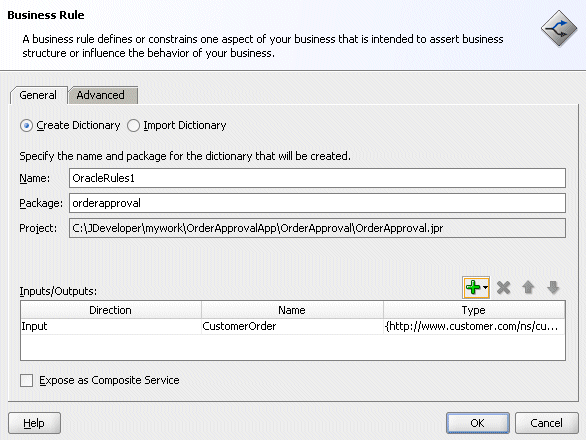The height and width of the screenshot is (440, 586).
Task: Click the Business Rule diamond icon in the header
Action: coord(559,28)
